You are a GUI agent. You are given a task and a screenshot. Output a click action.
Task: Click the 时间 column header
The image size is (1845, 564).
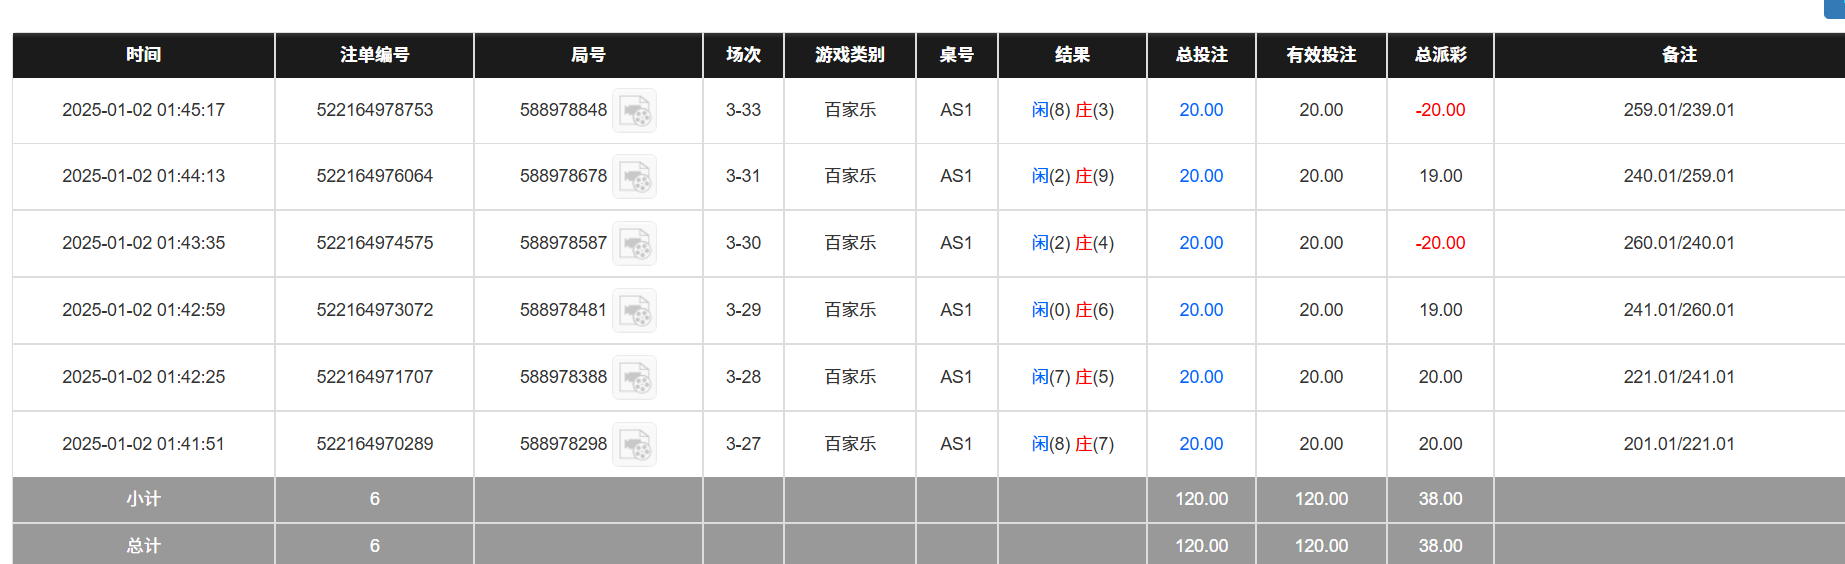pos(143,55)
